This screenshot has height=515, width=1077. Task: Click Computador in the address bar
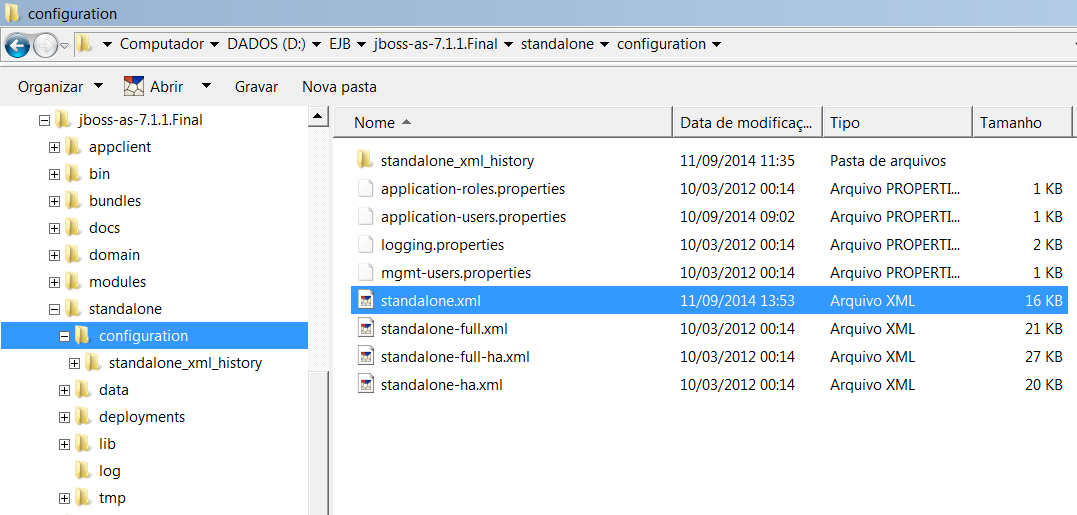(162, 44)
